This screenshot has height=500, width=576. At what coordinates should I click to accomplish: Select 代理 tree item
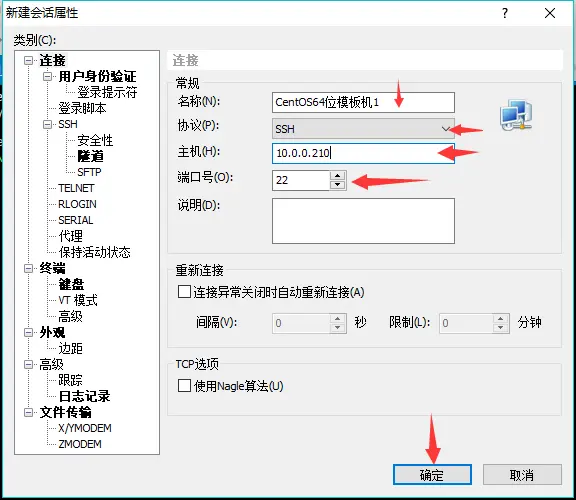tap(71, 236)
